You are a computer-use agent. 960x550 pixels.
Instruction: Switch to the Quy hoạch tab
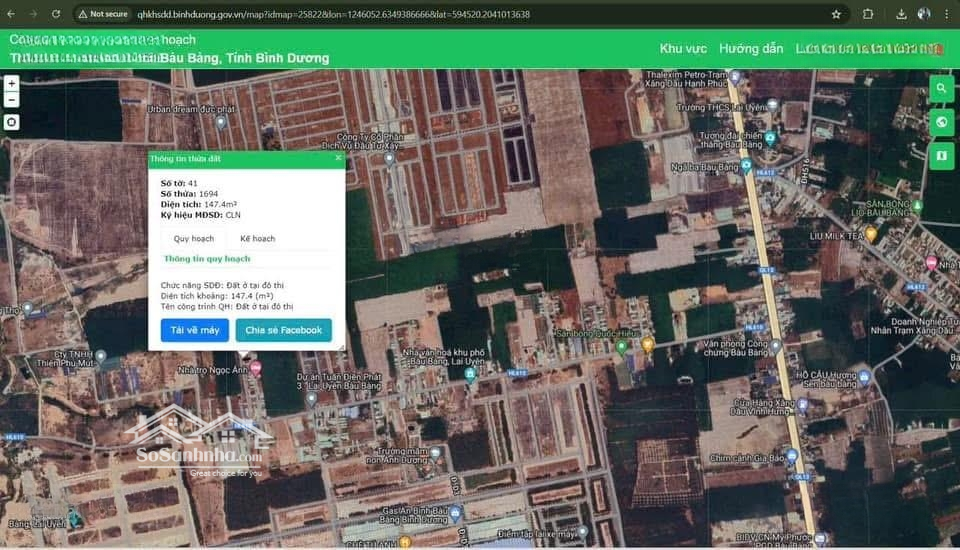pos(194,239)
